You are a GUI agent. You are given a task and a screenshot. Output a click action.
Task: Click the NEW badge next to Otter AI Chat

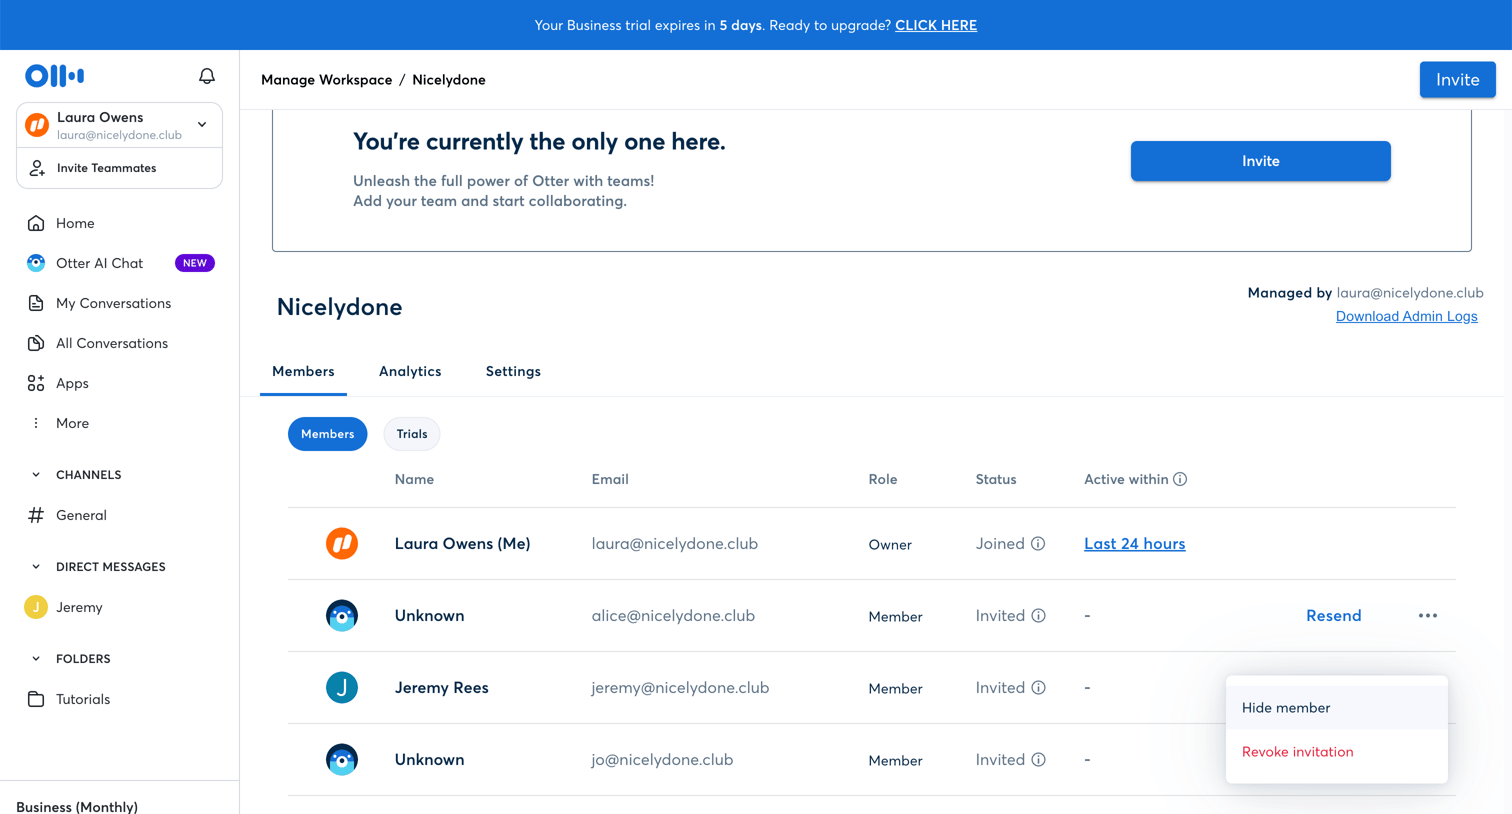click(195, 263)
